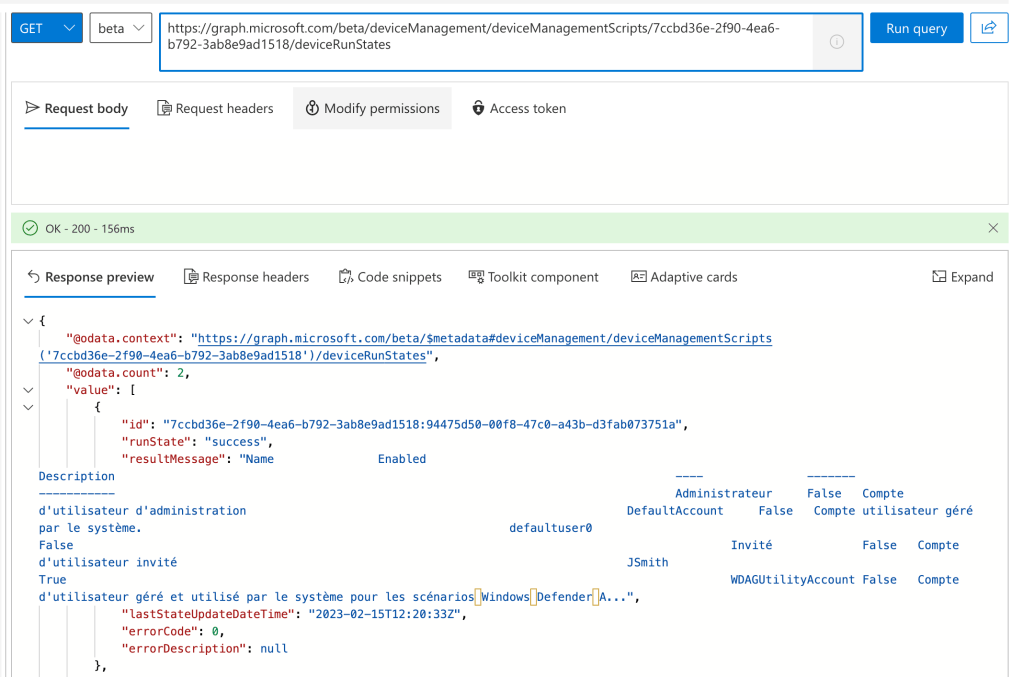Open the beta version dropdown
Viewport: 1023px width, 677px height.
120,28
